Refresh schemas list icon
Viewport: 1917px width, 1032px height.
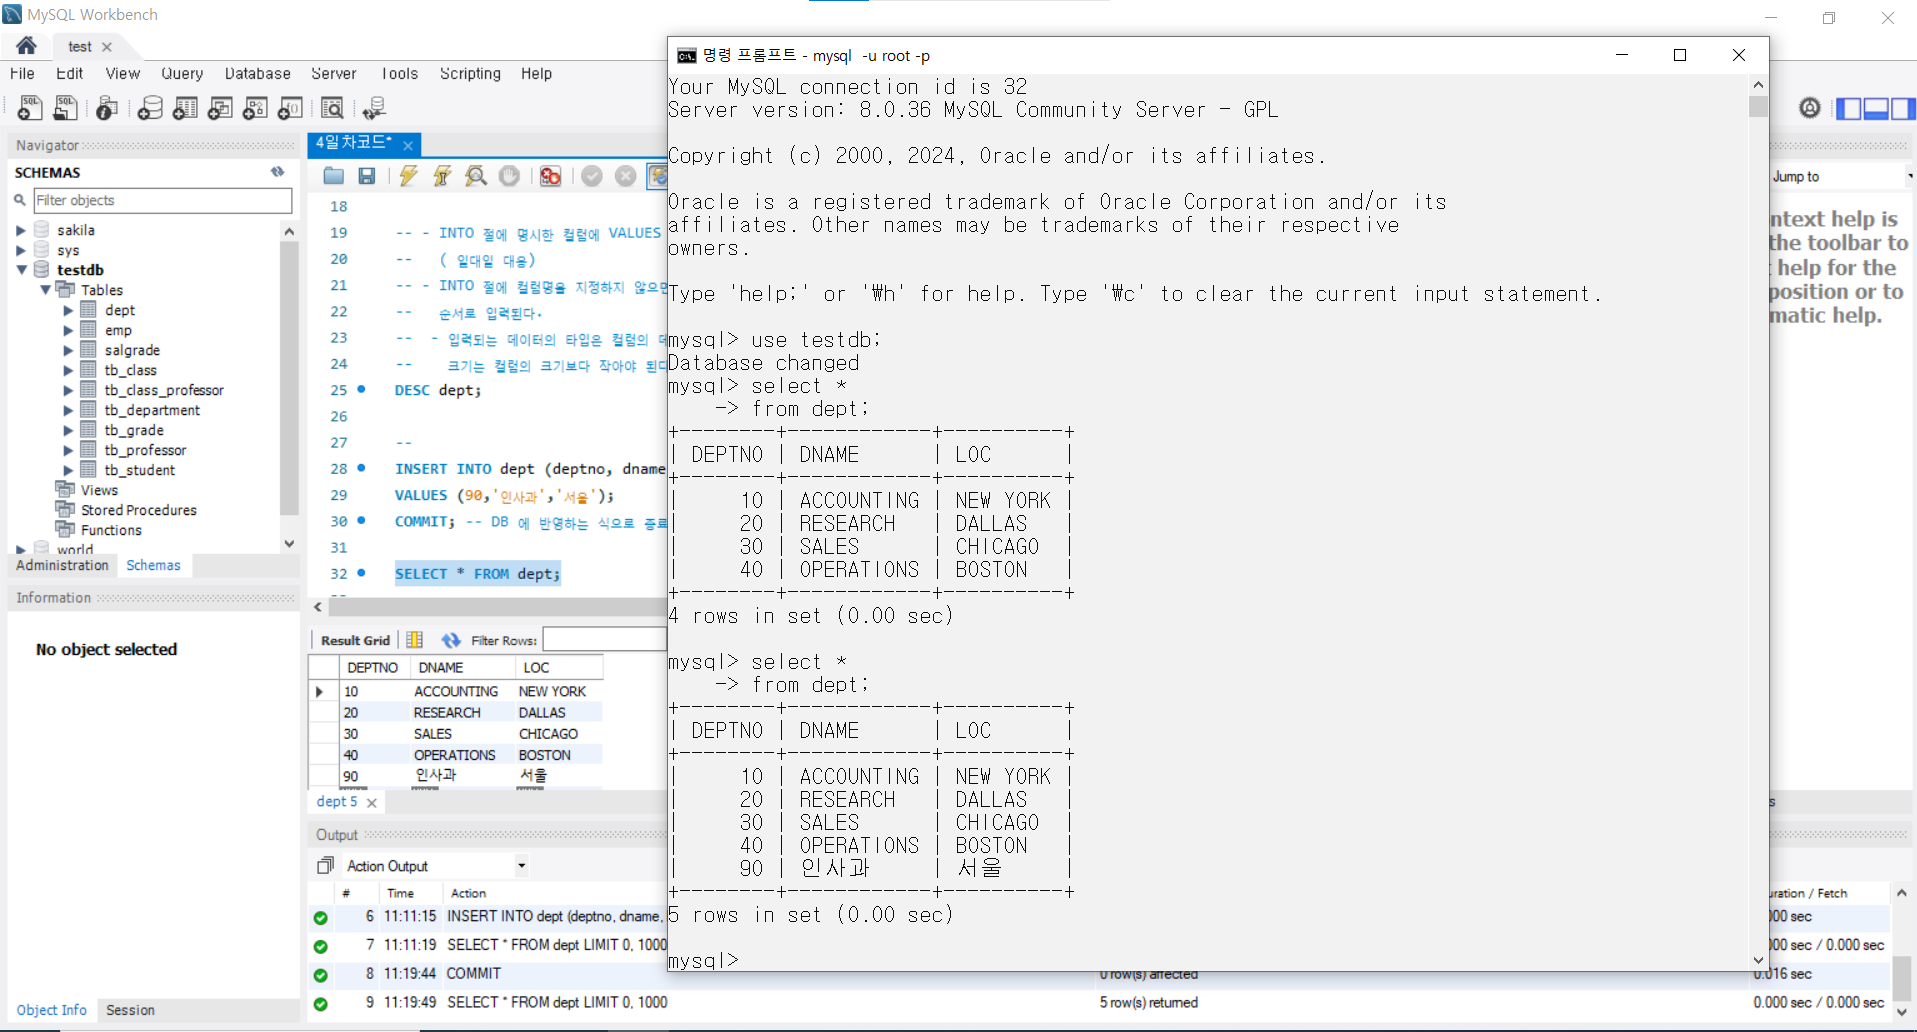(x=277, y=172)
